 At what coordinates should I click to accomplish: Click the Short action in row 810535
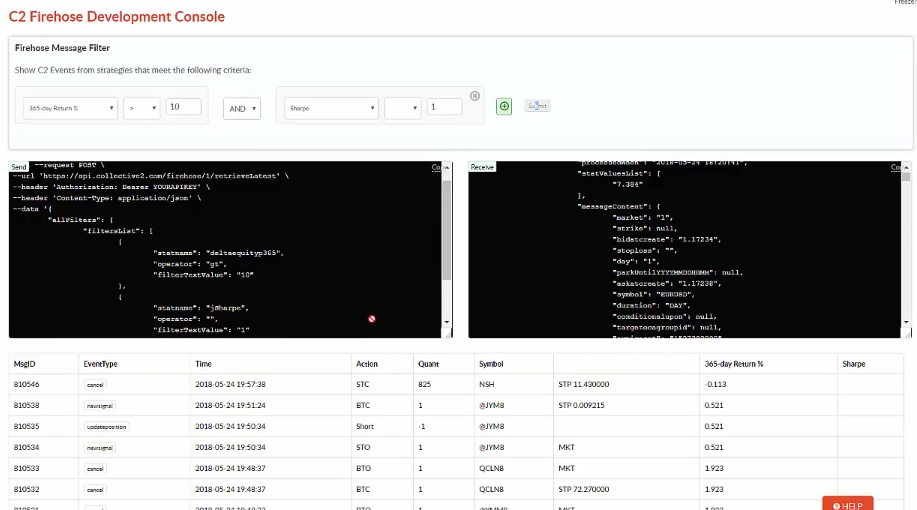365,426
